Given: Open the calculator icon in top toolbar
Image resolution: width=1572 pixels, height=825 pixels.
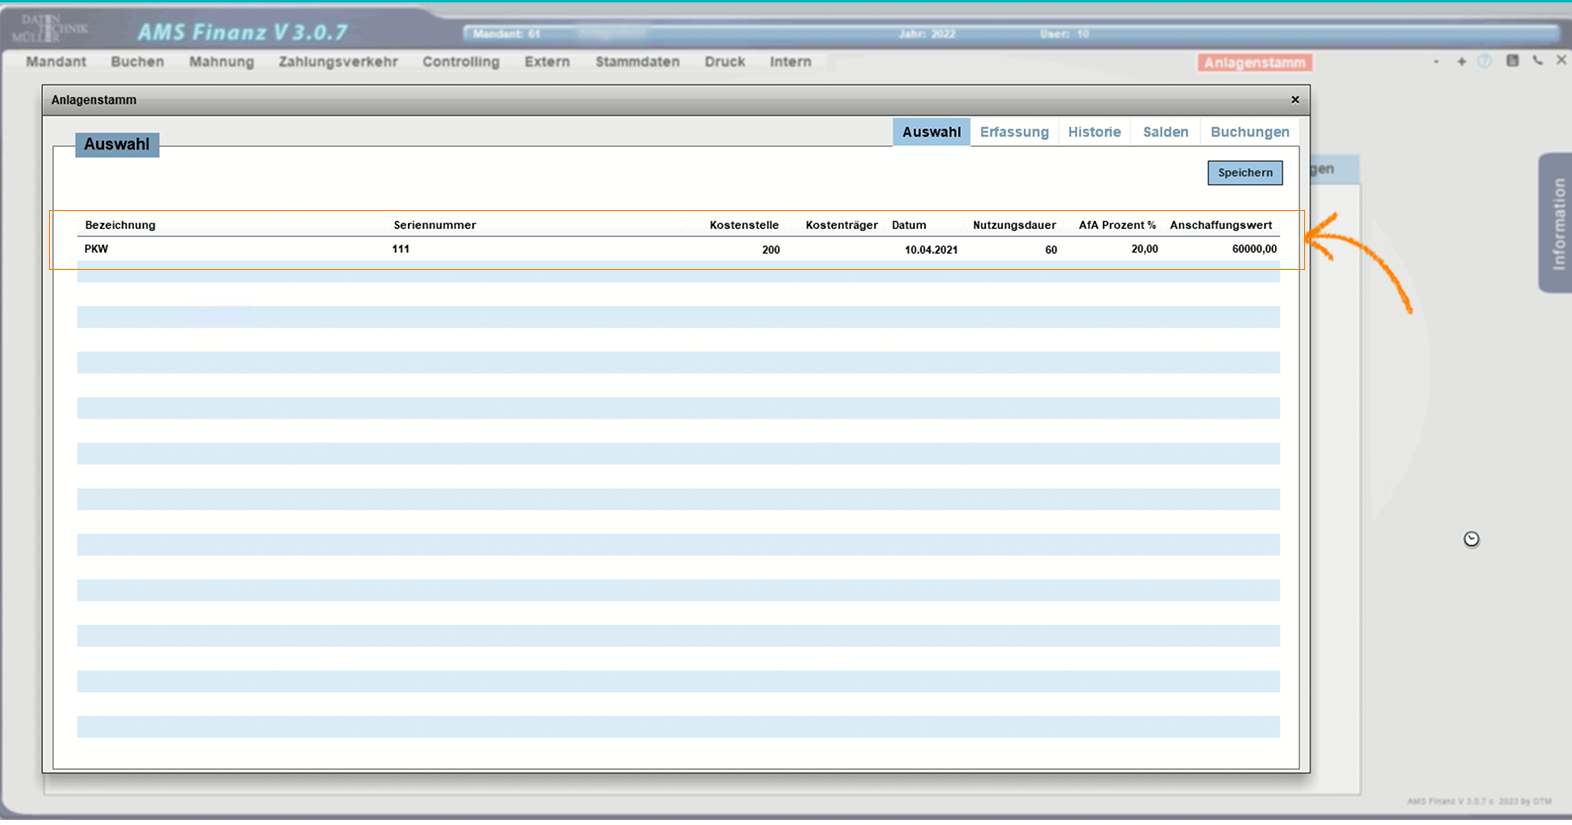Looking at the screenshot, I should (x=1512, y=61).
